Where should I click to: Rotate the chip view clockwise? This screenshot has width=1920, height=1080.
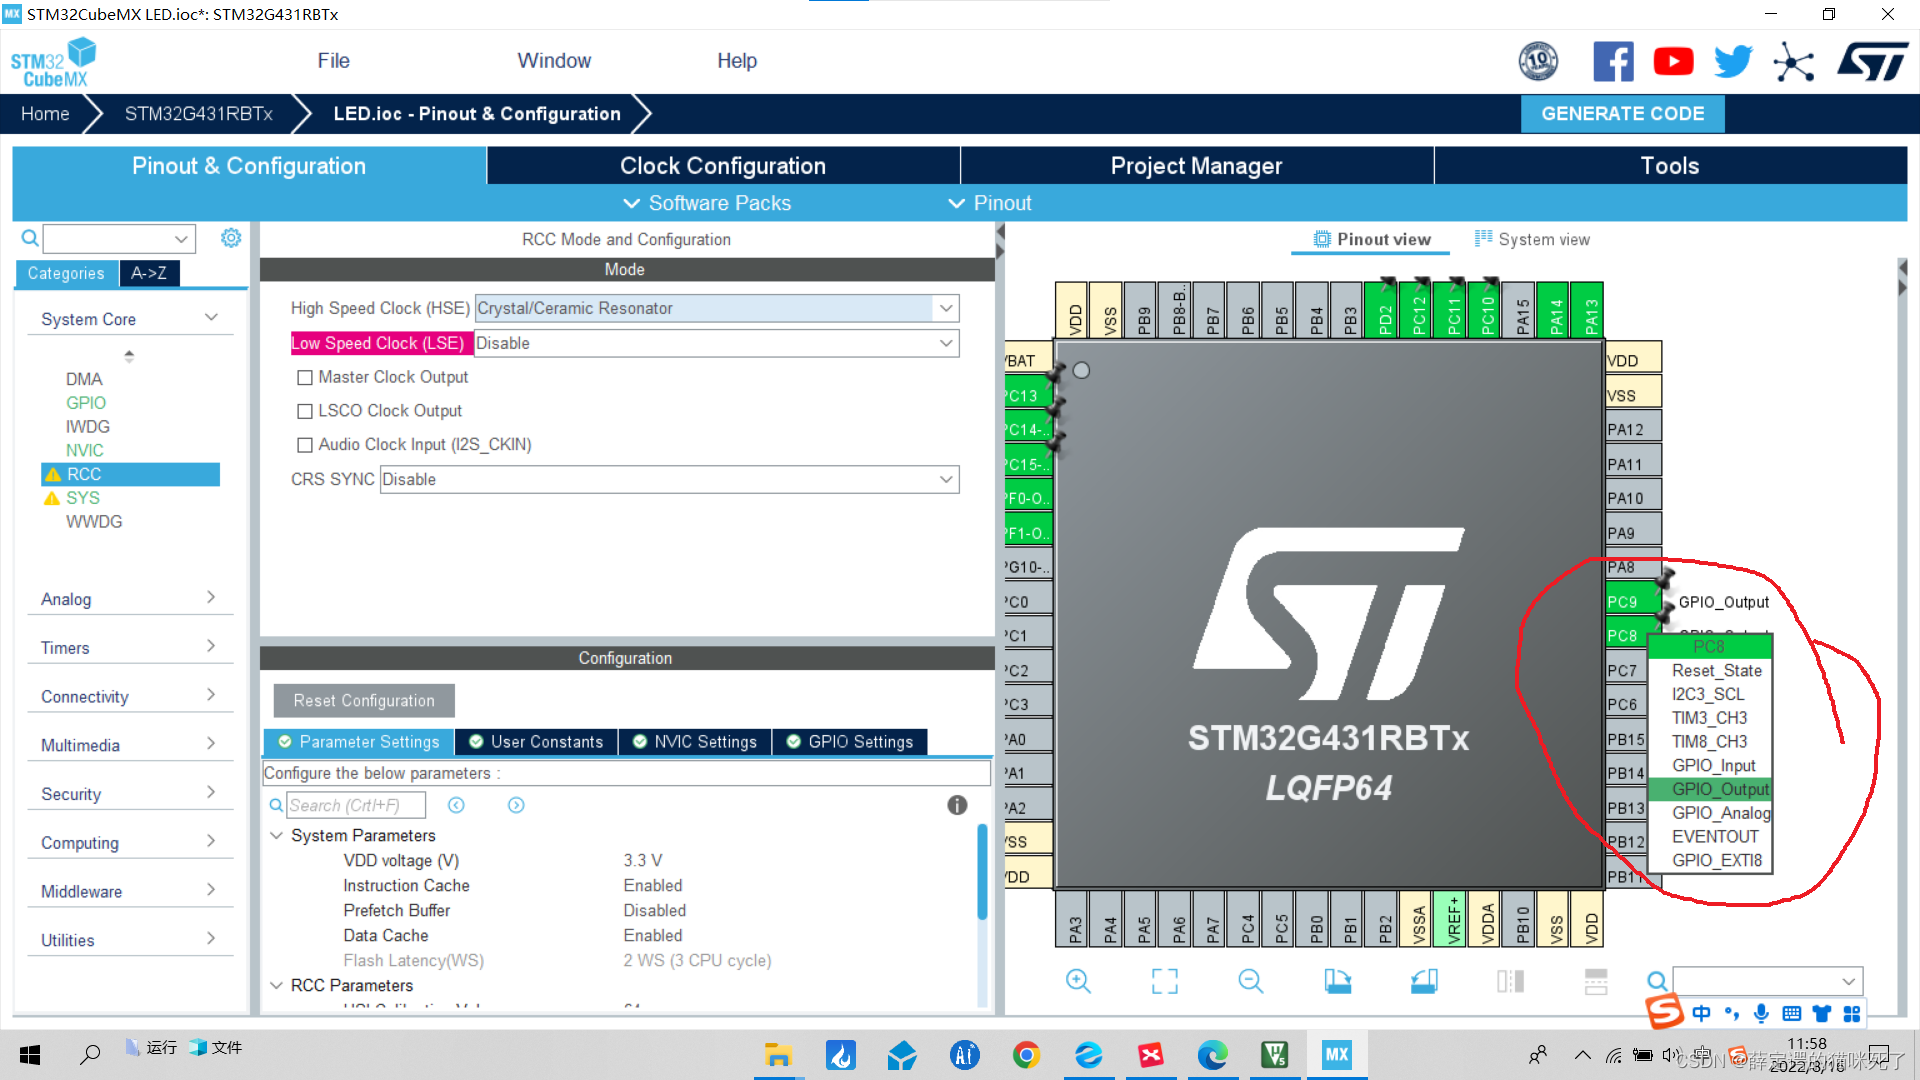pyautogui.click(x=1338, y=981)
